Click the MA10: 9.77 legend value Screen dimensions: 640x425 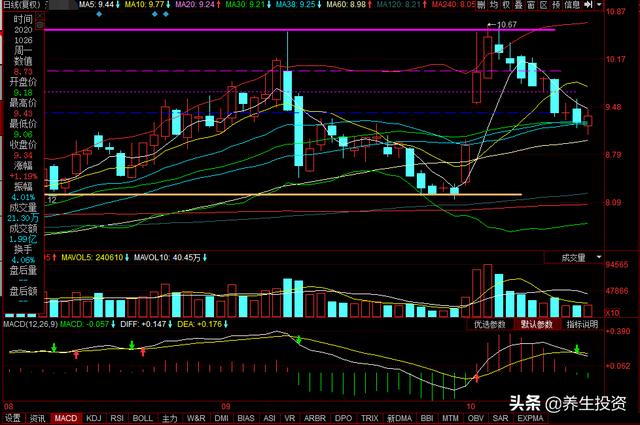tap(144, 4)
